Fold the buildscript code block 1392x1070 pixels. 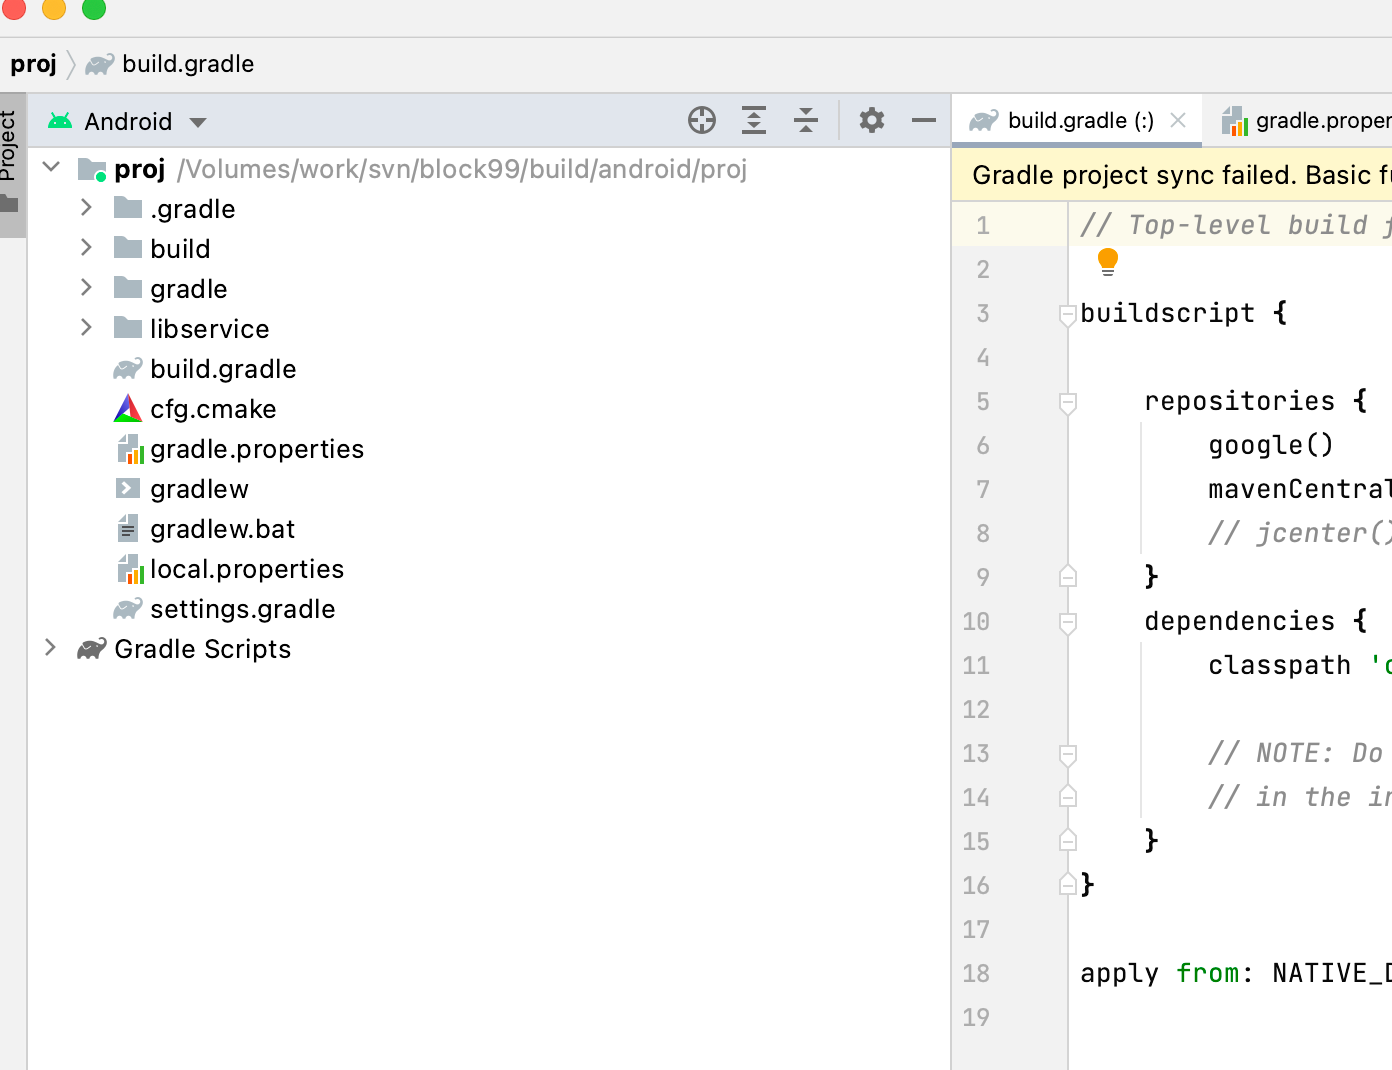pyautogui.click(x=1068, y=315)
